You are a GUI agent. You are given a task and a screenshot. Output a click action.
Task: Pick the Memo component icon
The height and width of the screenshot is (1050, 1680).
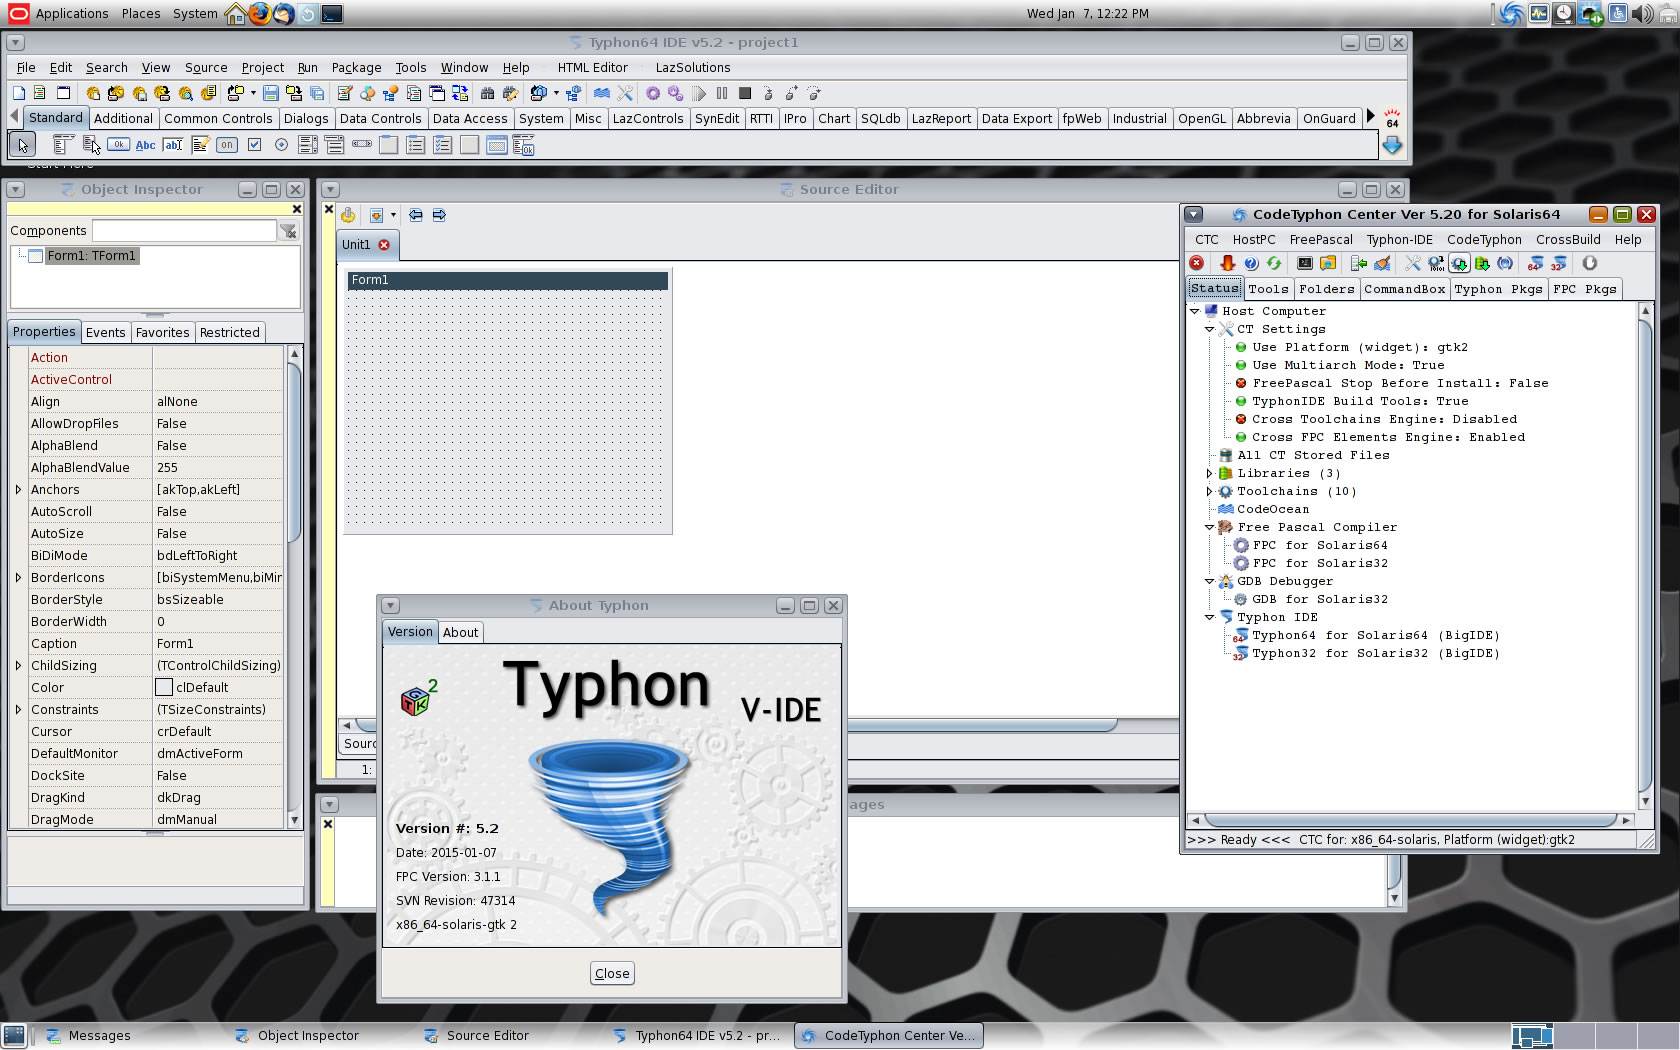pyautogui.click(x=200, y=145)
